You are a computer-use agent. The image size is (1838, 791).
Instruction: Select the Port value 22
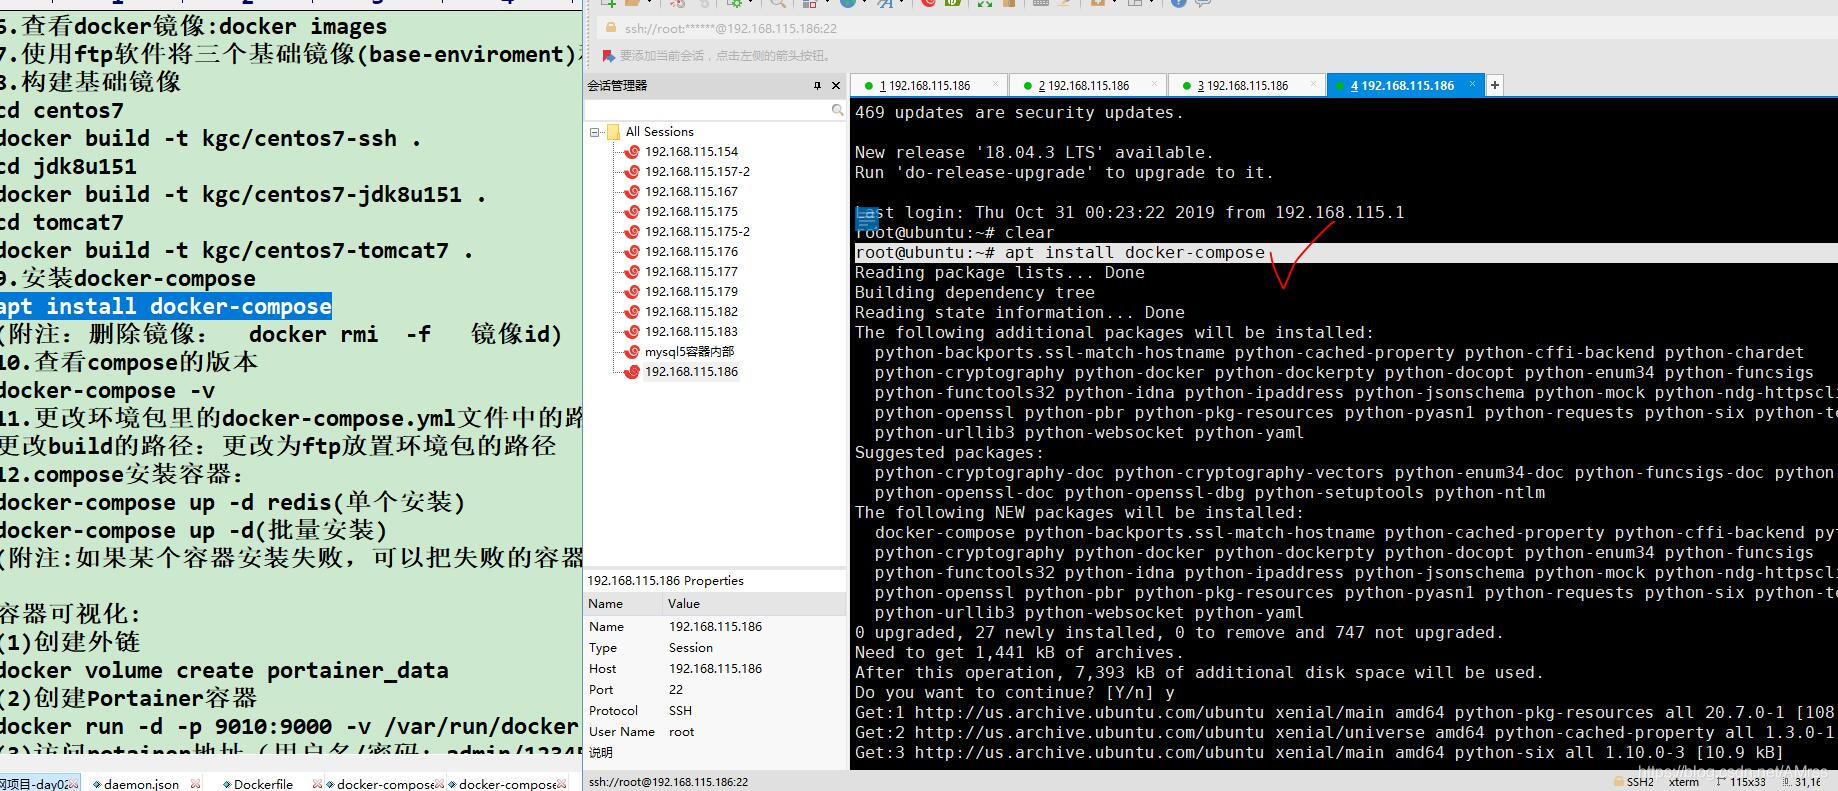click(x=676, y=690)
